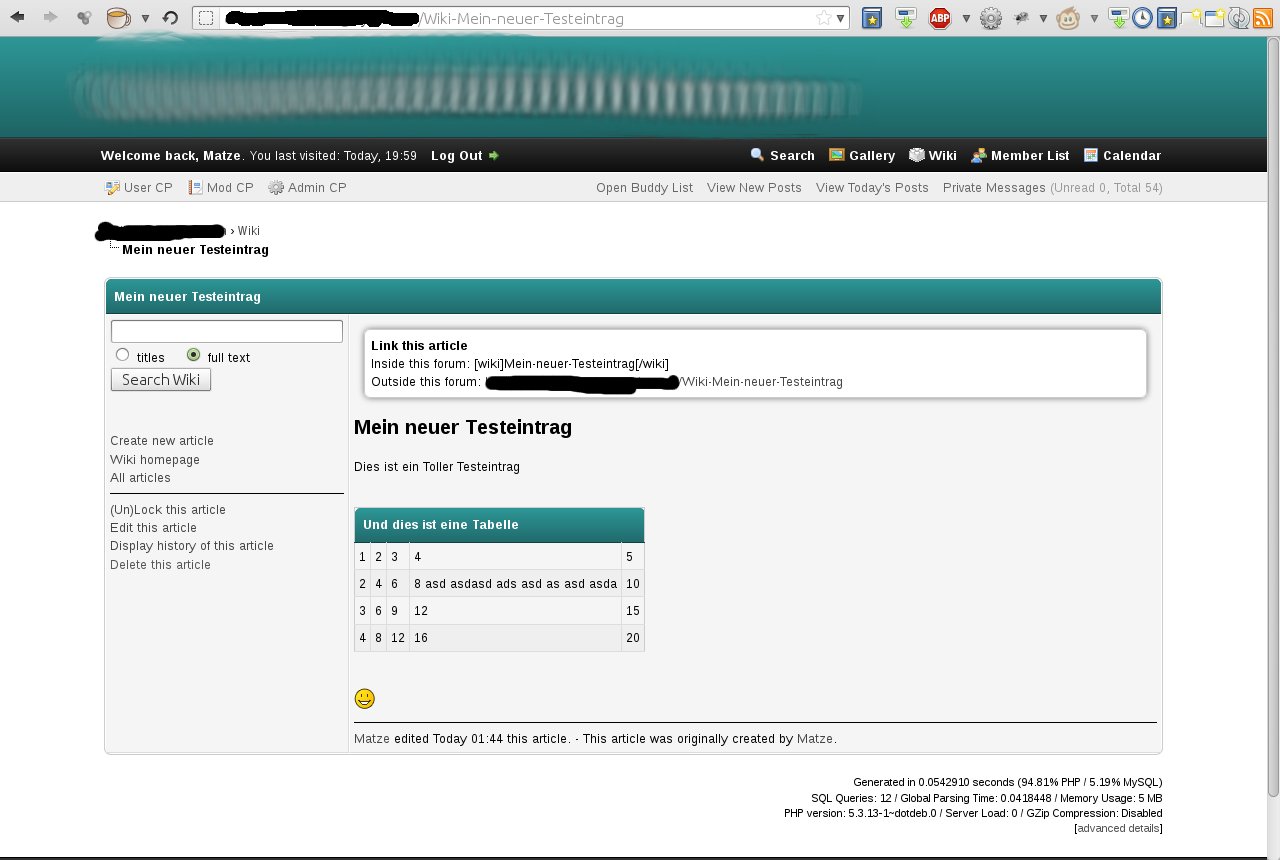The height and width of the screenshot is (860, 1280).
Task: Open Gallery from the forum navigation
Action: [862, 155]
